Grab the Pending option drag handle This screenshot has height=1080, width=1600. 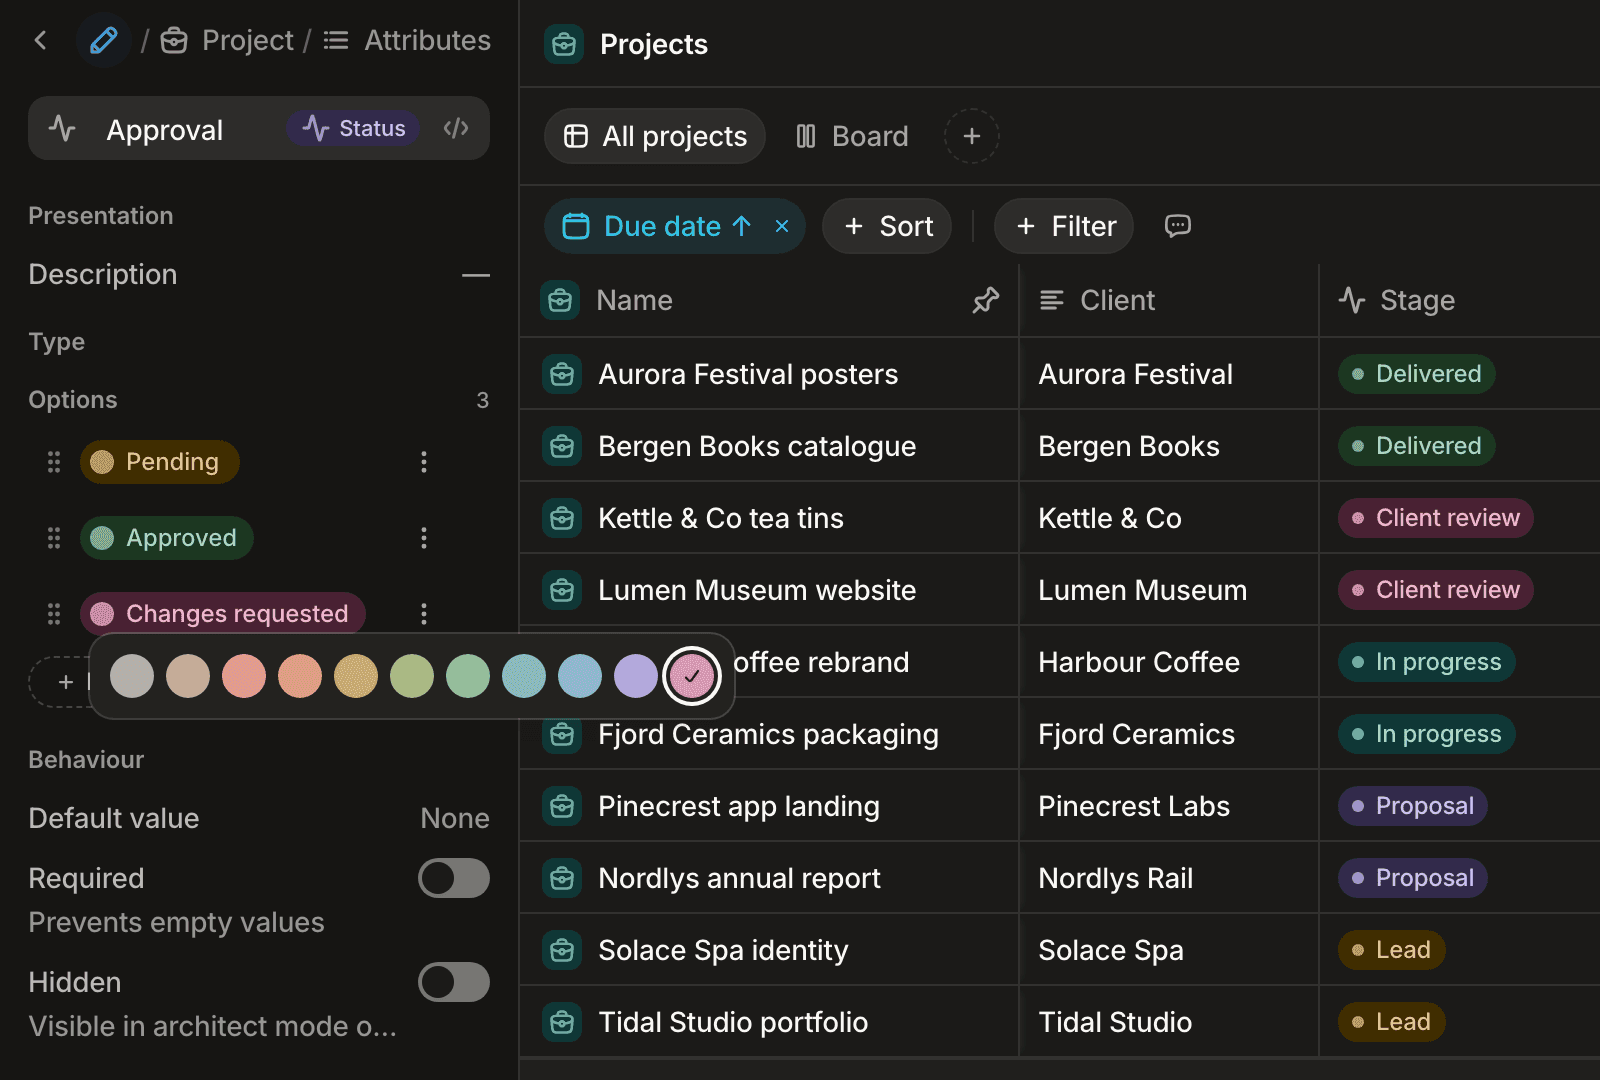tap(54, 462)
